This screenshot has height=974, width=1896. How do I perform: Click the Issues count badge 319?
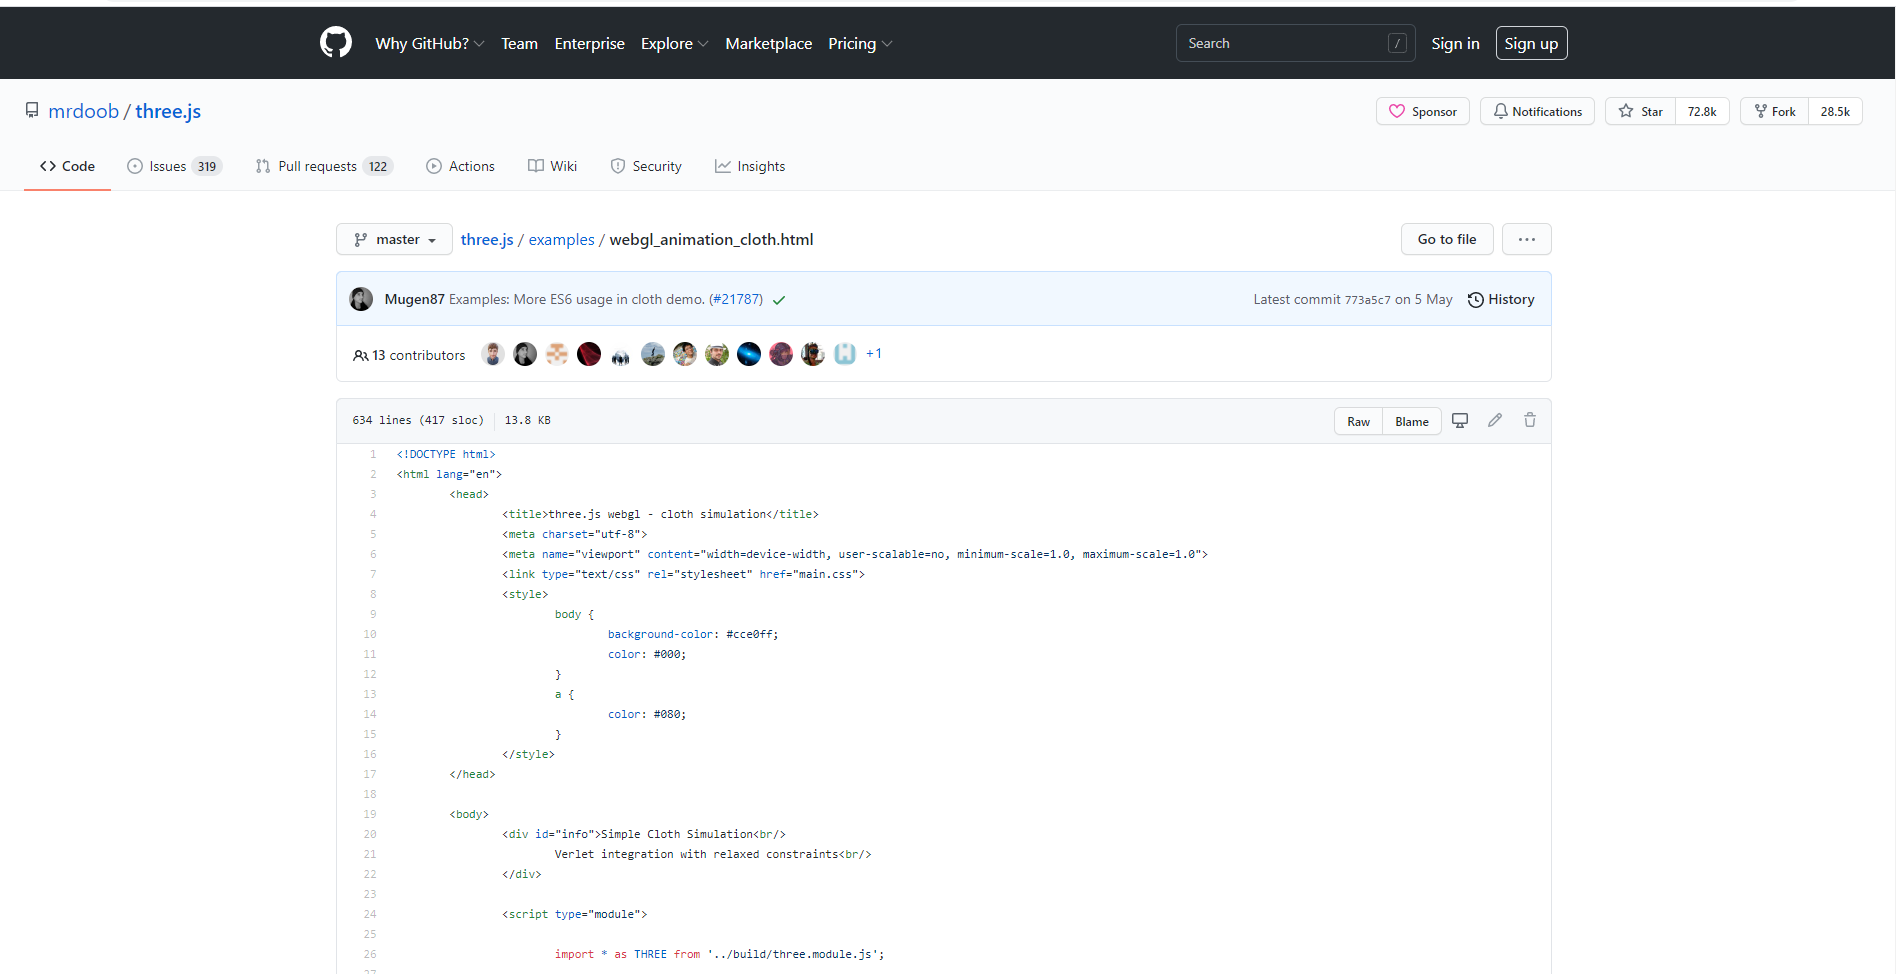(207, 166)
